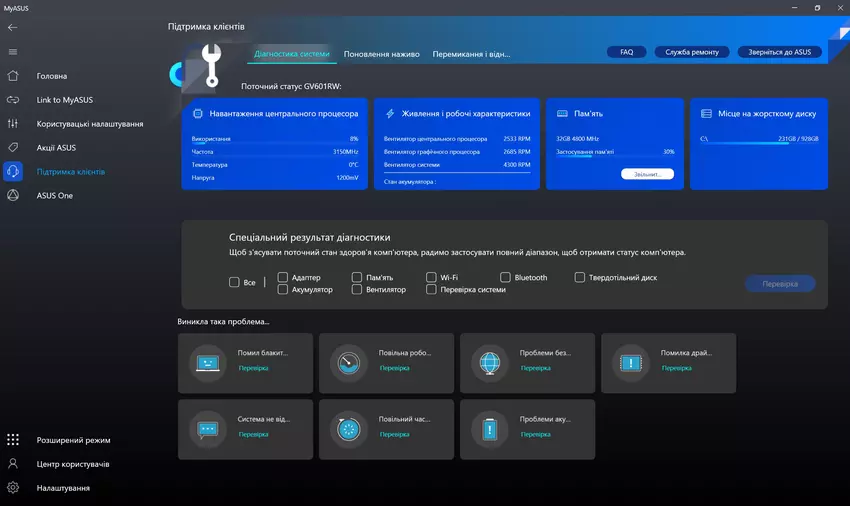The width and height of the screenshot is (850, 506).
Task: Check the Все checkbox
Action: click(x=234, y=283)
